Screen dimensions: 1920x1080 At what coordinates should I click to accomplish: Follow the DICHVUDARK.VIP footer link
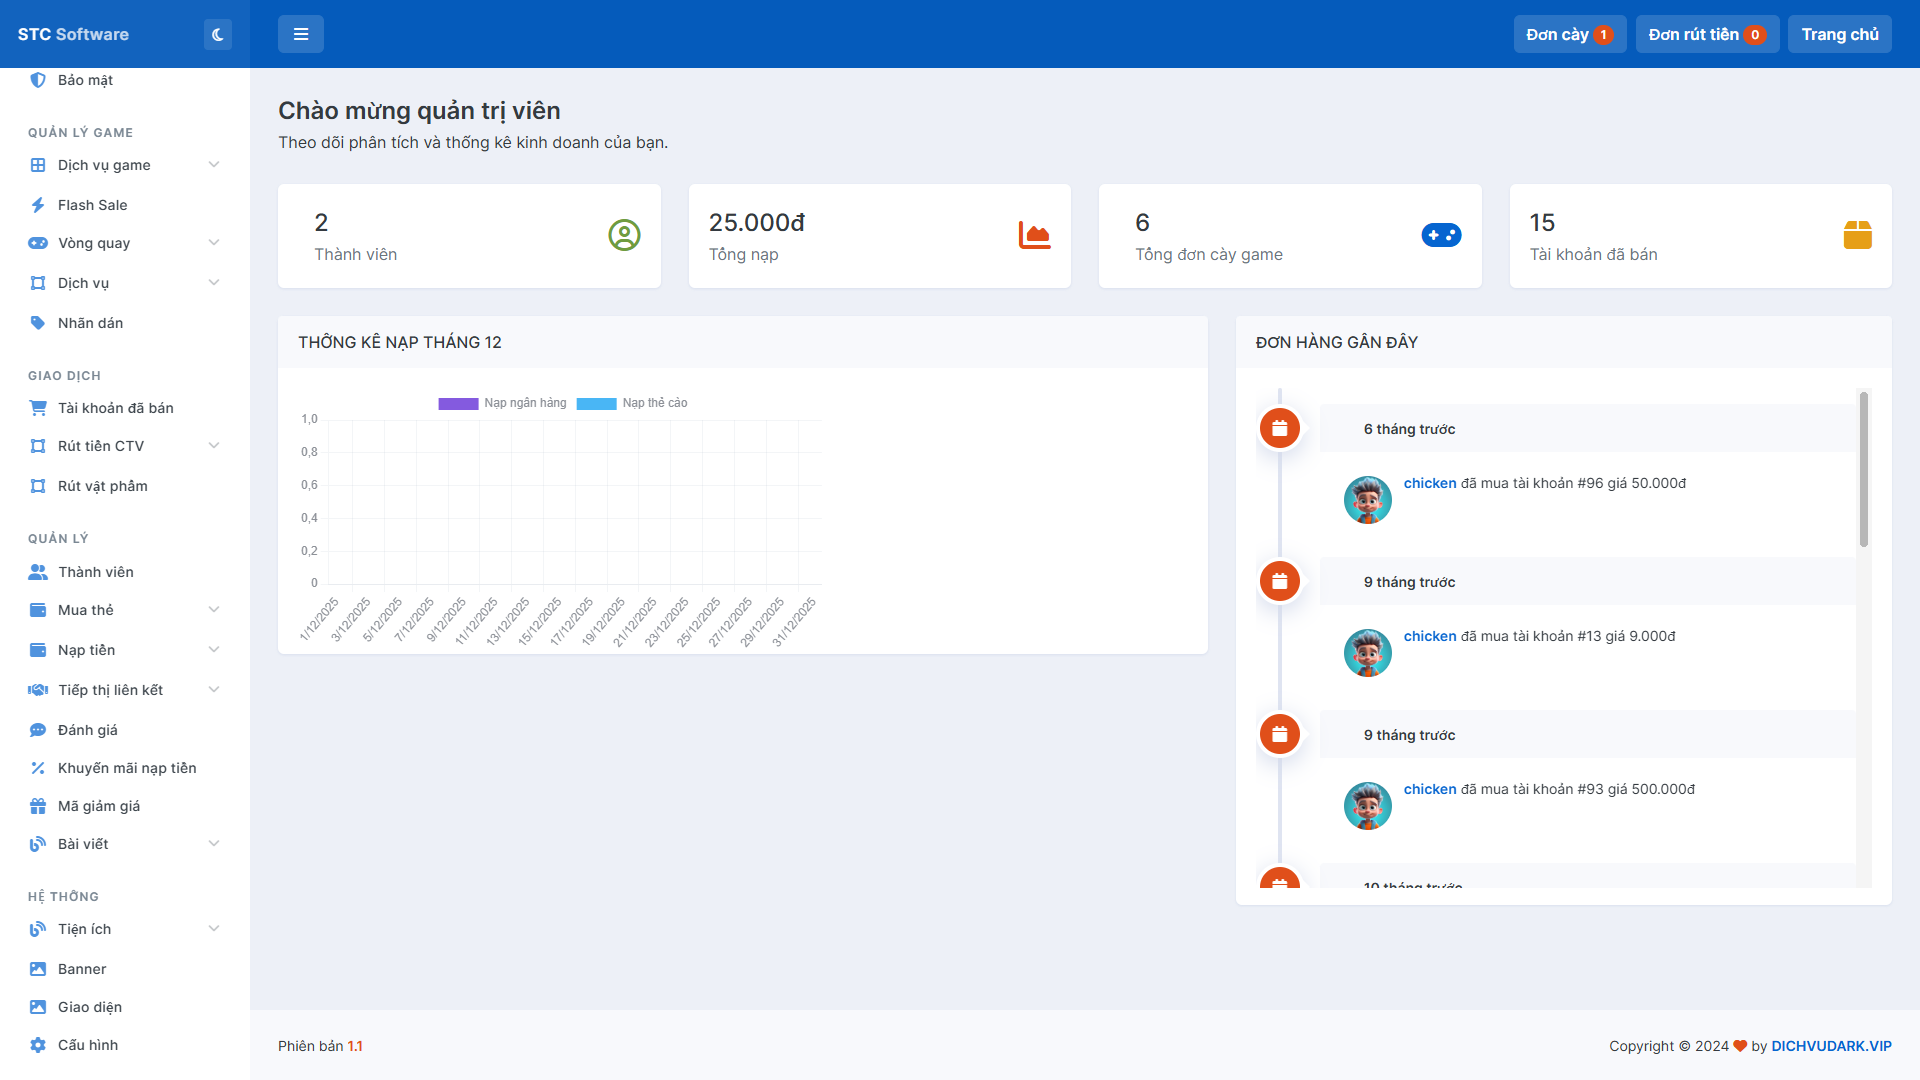[x=1830, y=1046]
